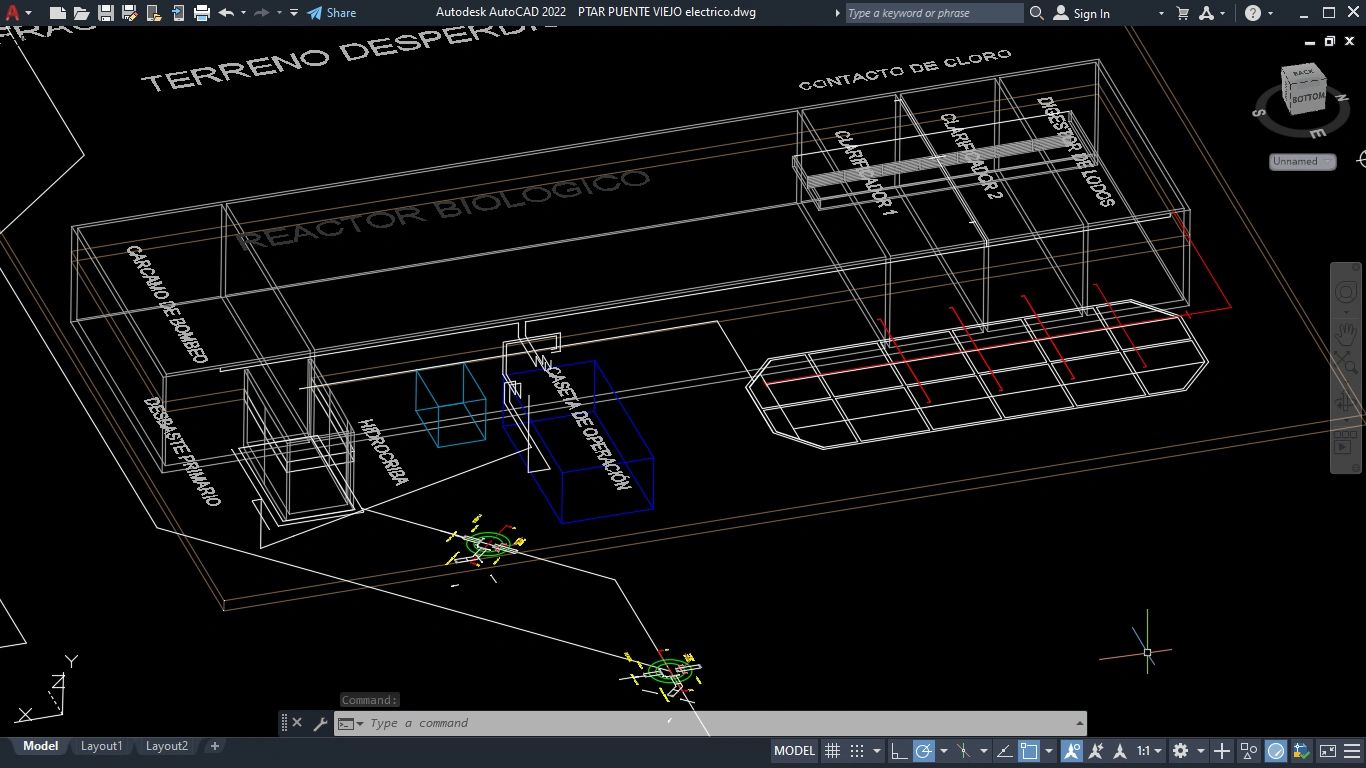1366x768 pixels.
Task: Click the Undo arrow in toolbar
Action: (226, 13)
